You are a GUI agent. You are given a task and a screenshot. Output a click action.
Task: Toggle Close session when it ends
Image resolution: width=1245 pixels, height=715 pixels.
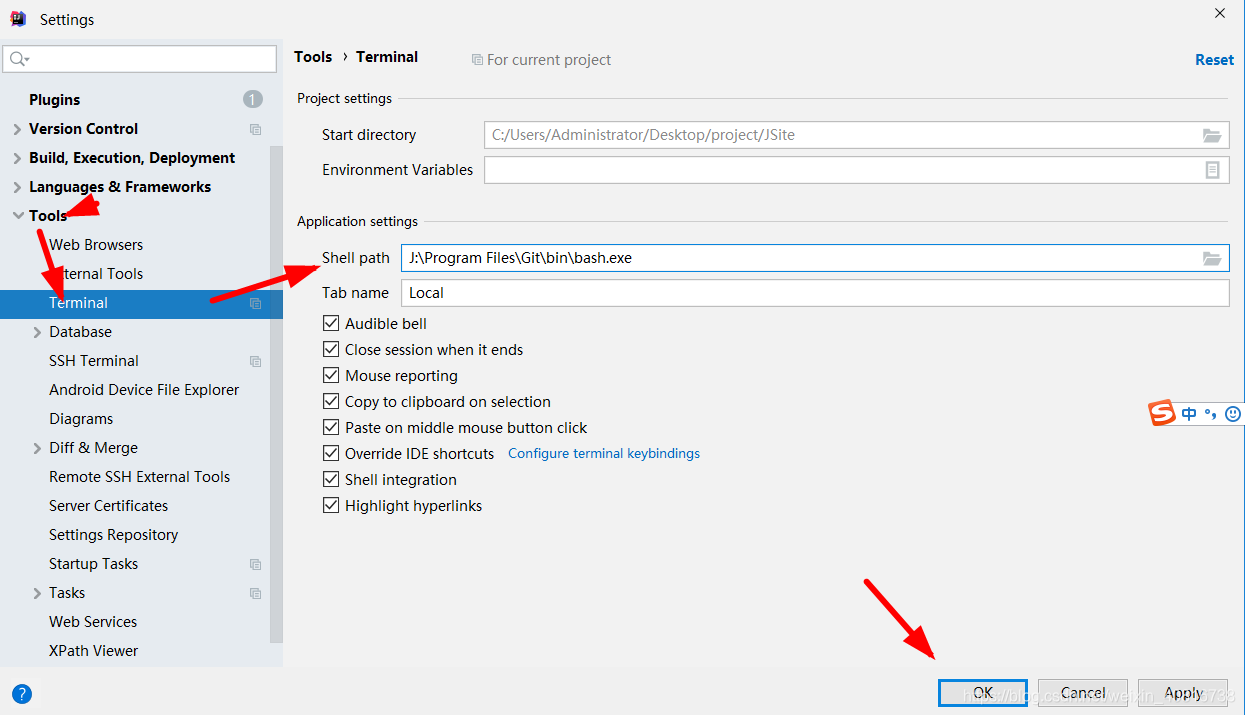point(331,350)
